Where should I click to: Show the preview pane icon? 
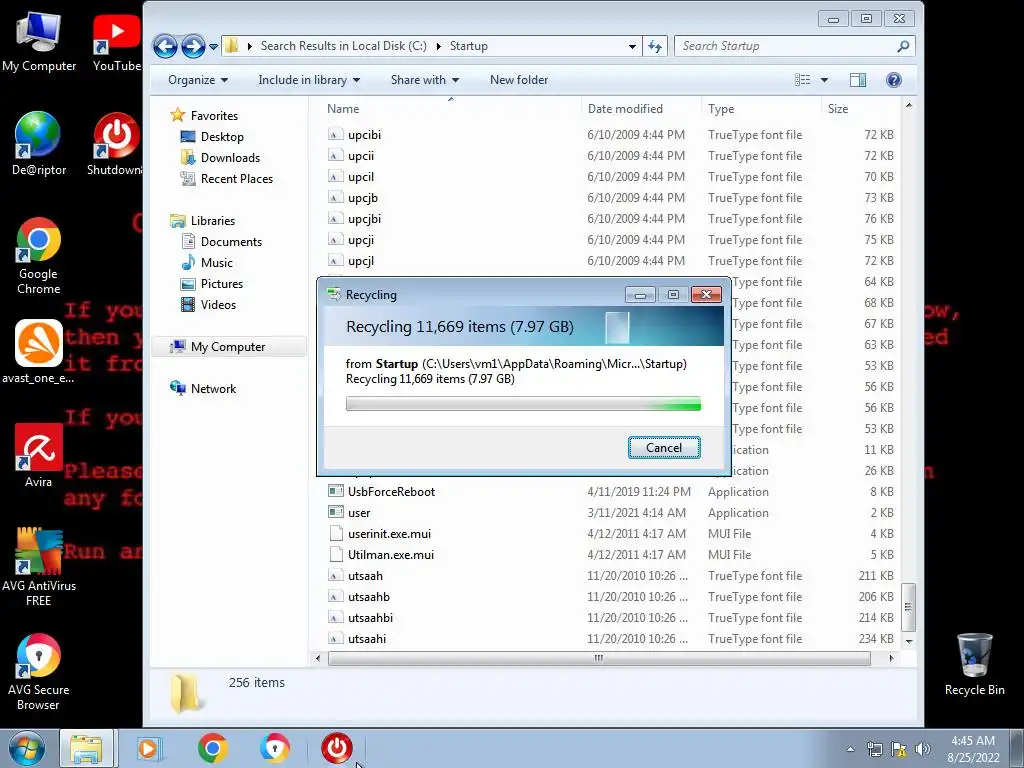[857, 80]
